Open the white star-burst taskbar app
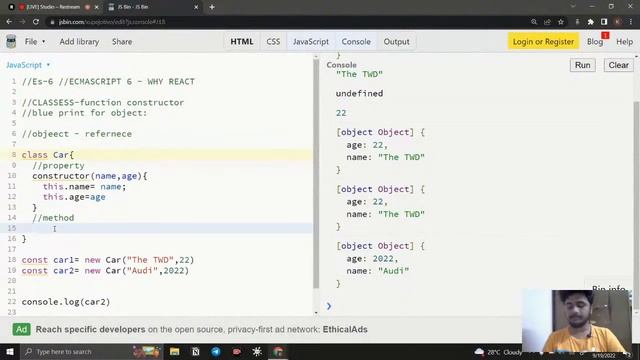This screenshot has width=640, height=360. click(257, 351)
